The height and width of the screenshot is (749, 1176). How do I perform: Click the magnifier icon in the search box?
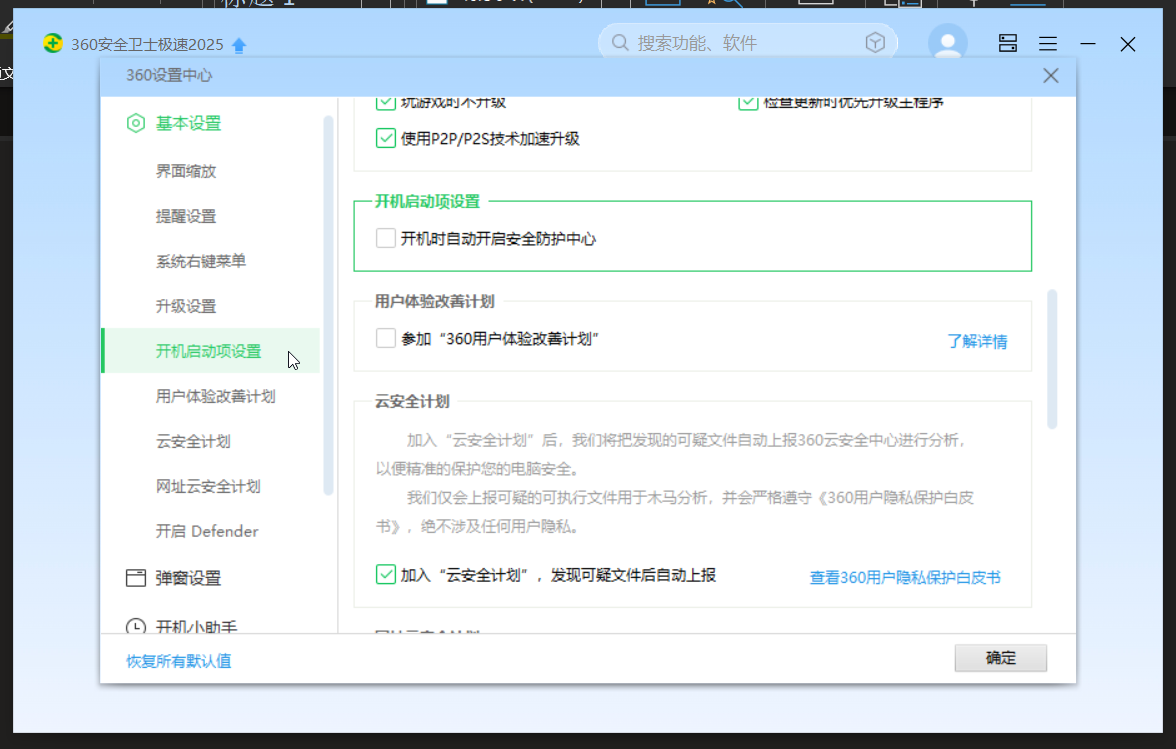pos(620,43)
